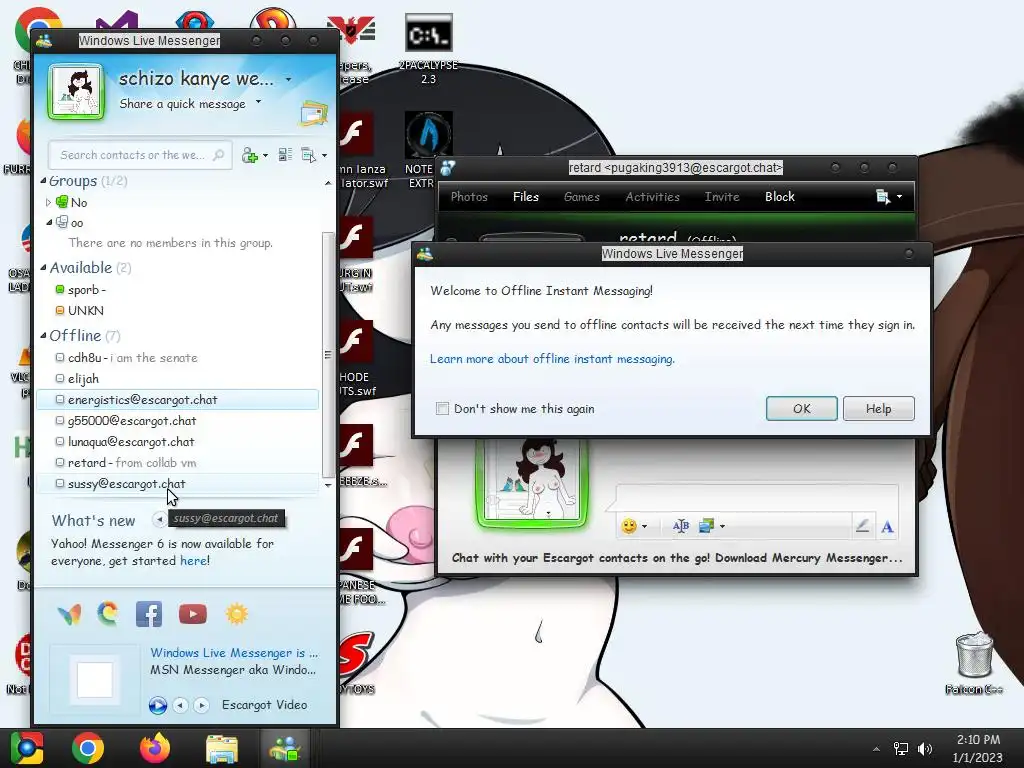Click the volume icon in system tray
Viewport: 1024px width, 768px height.
click(x=925, y=748)
